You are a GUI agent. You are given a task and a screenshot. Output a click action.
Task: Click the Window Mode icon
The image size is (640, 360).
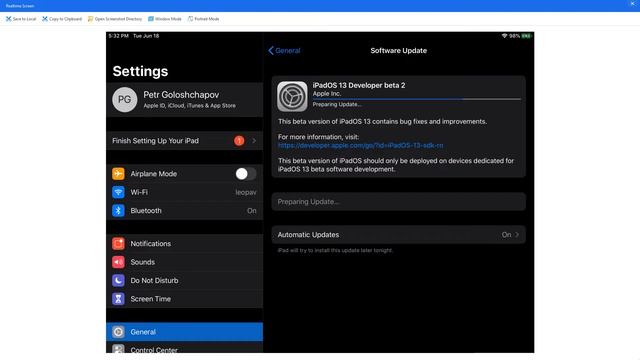(x=151, y=19)
